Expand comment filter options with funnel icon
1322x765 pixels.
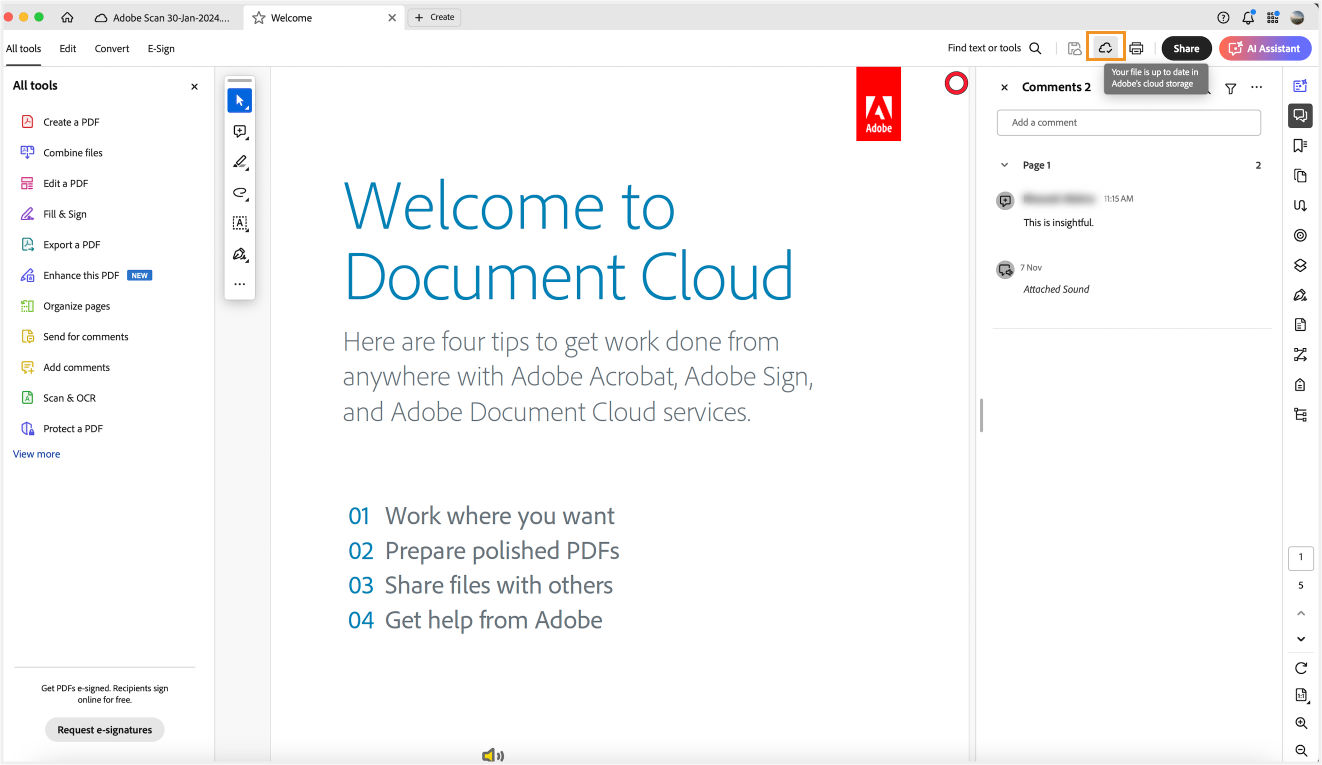[x=1230, y=87]
